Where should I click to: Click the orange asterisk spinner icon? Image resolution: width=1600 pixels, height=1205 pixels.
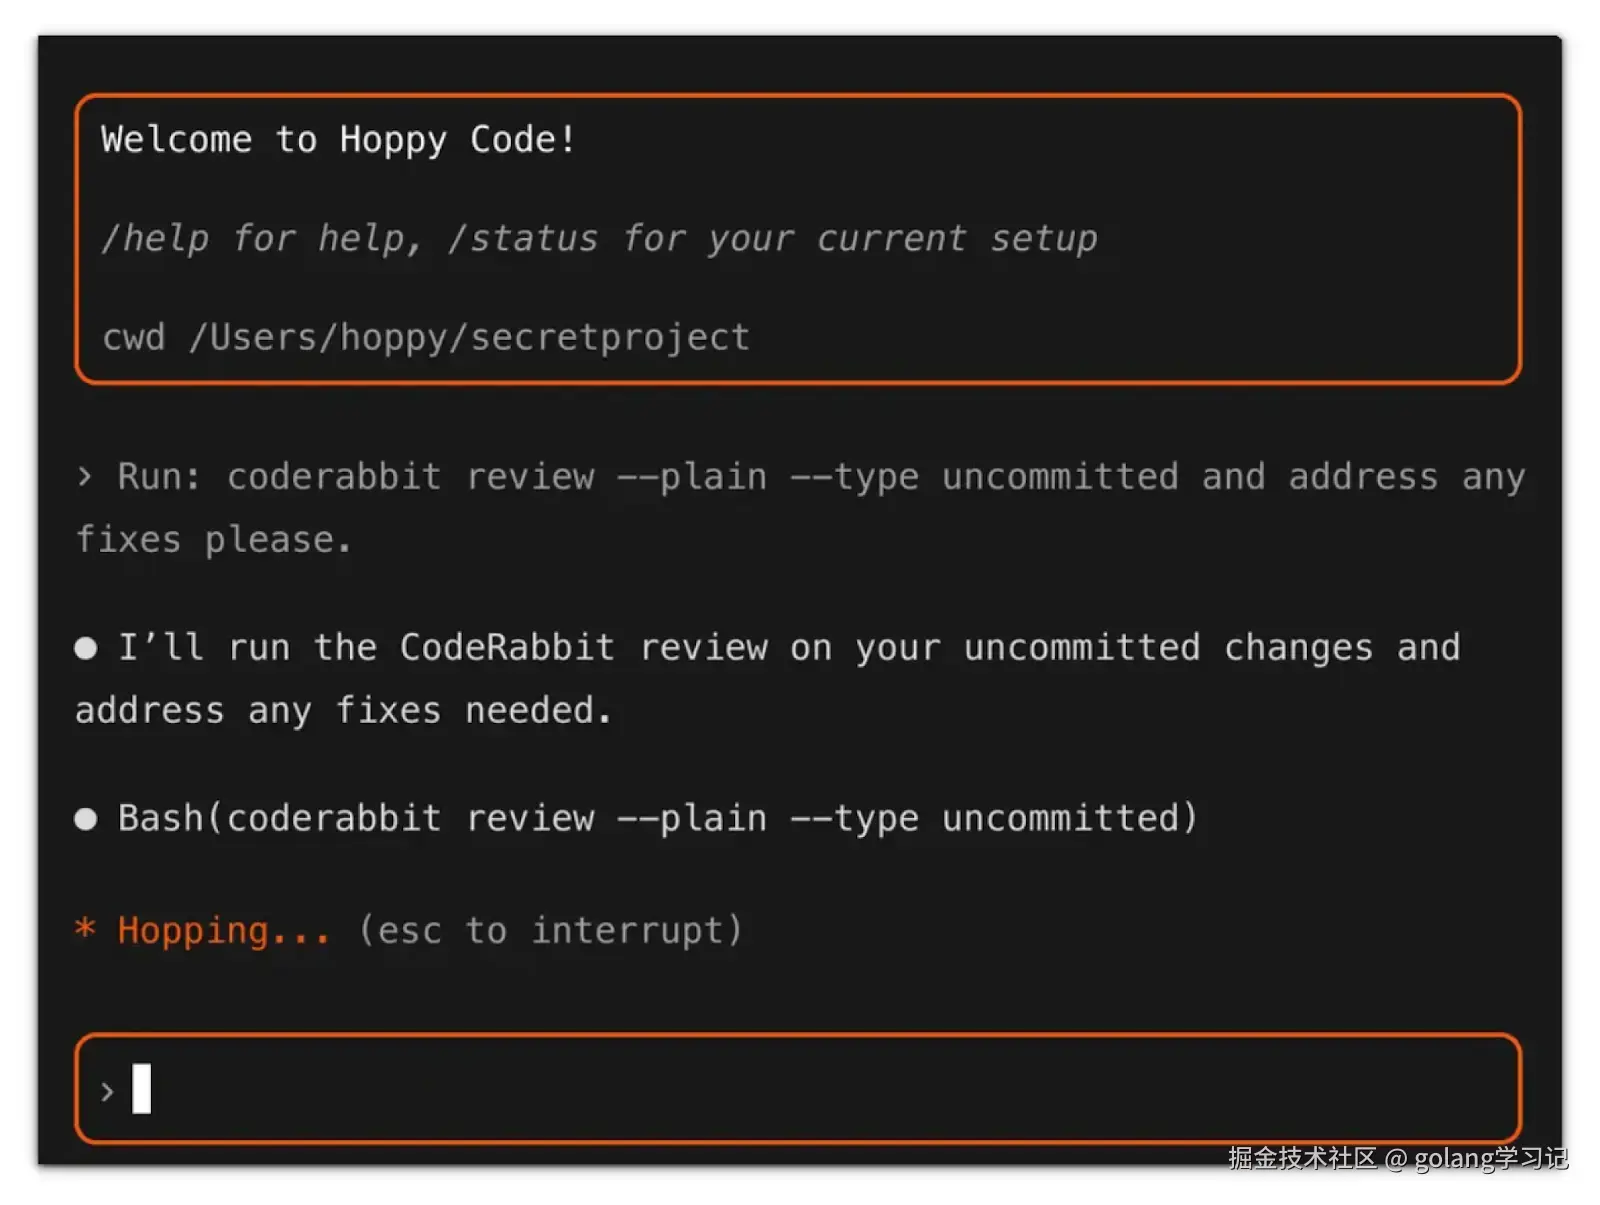click(x=85, y=929)
